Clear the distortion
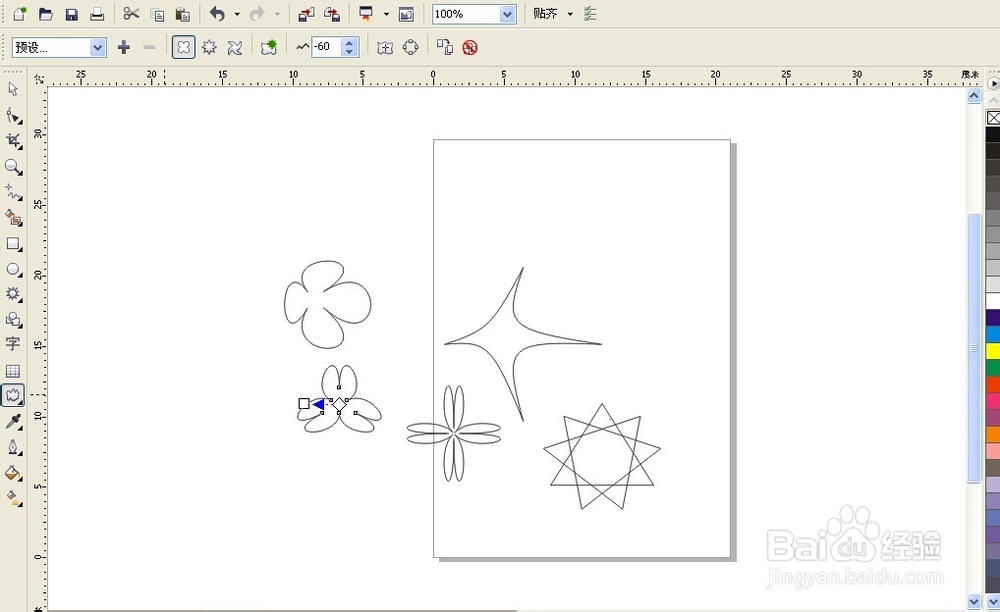Viewport: 1000px width, 612px height. click(470, 47)
